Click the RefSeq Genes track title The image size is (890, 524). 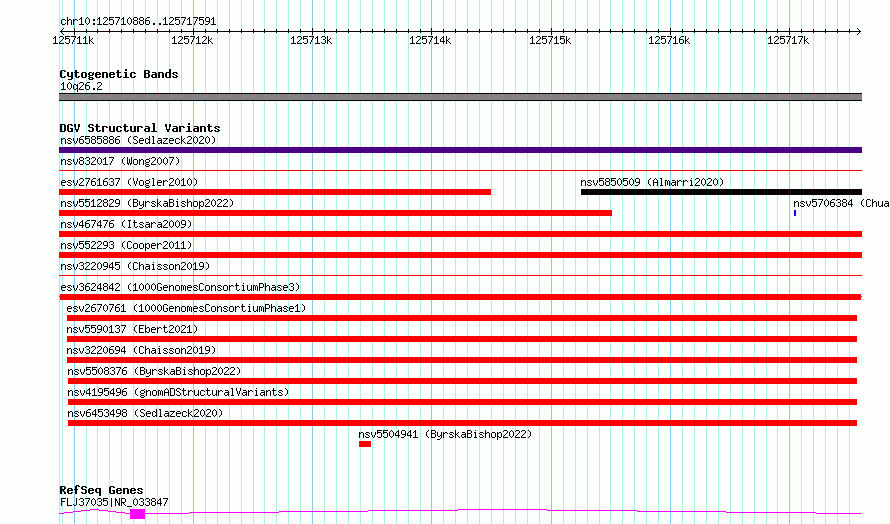point(101,490)
